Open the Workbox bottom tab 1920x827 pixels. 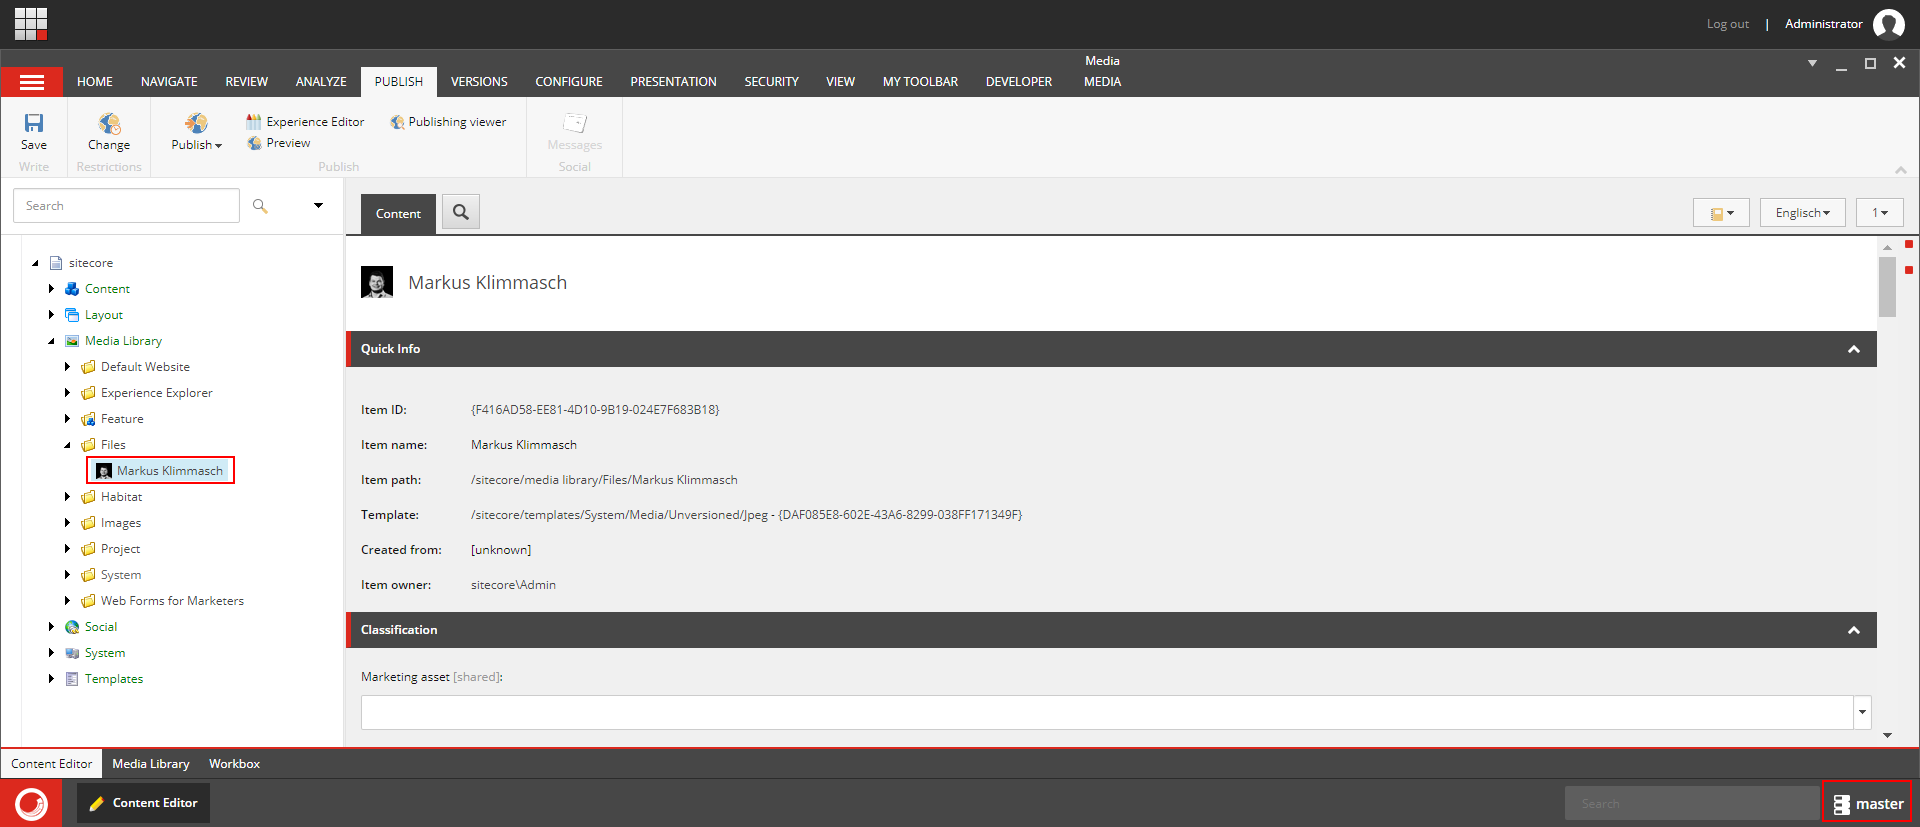(234, 764)
